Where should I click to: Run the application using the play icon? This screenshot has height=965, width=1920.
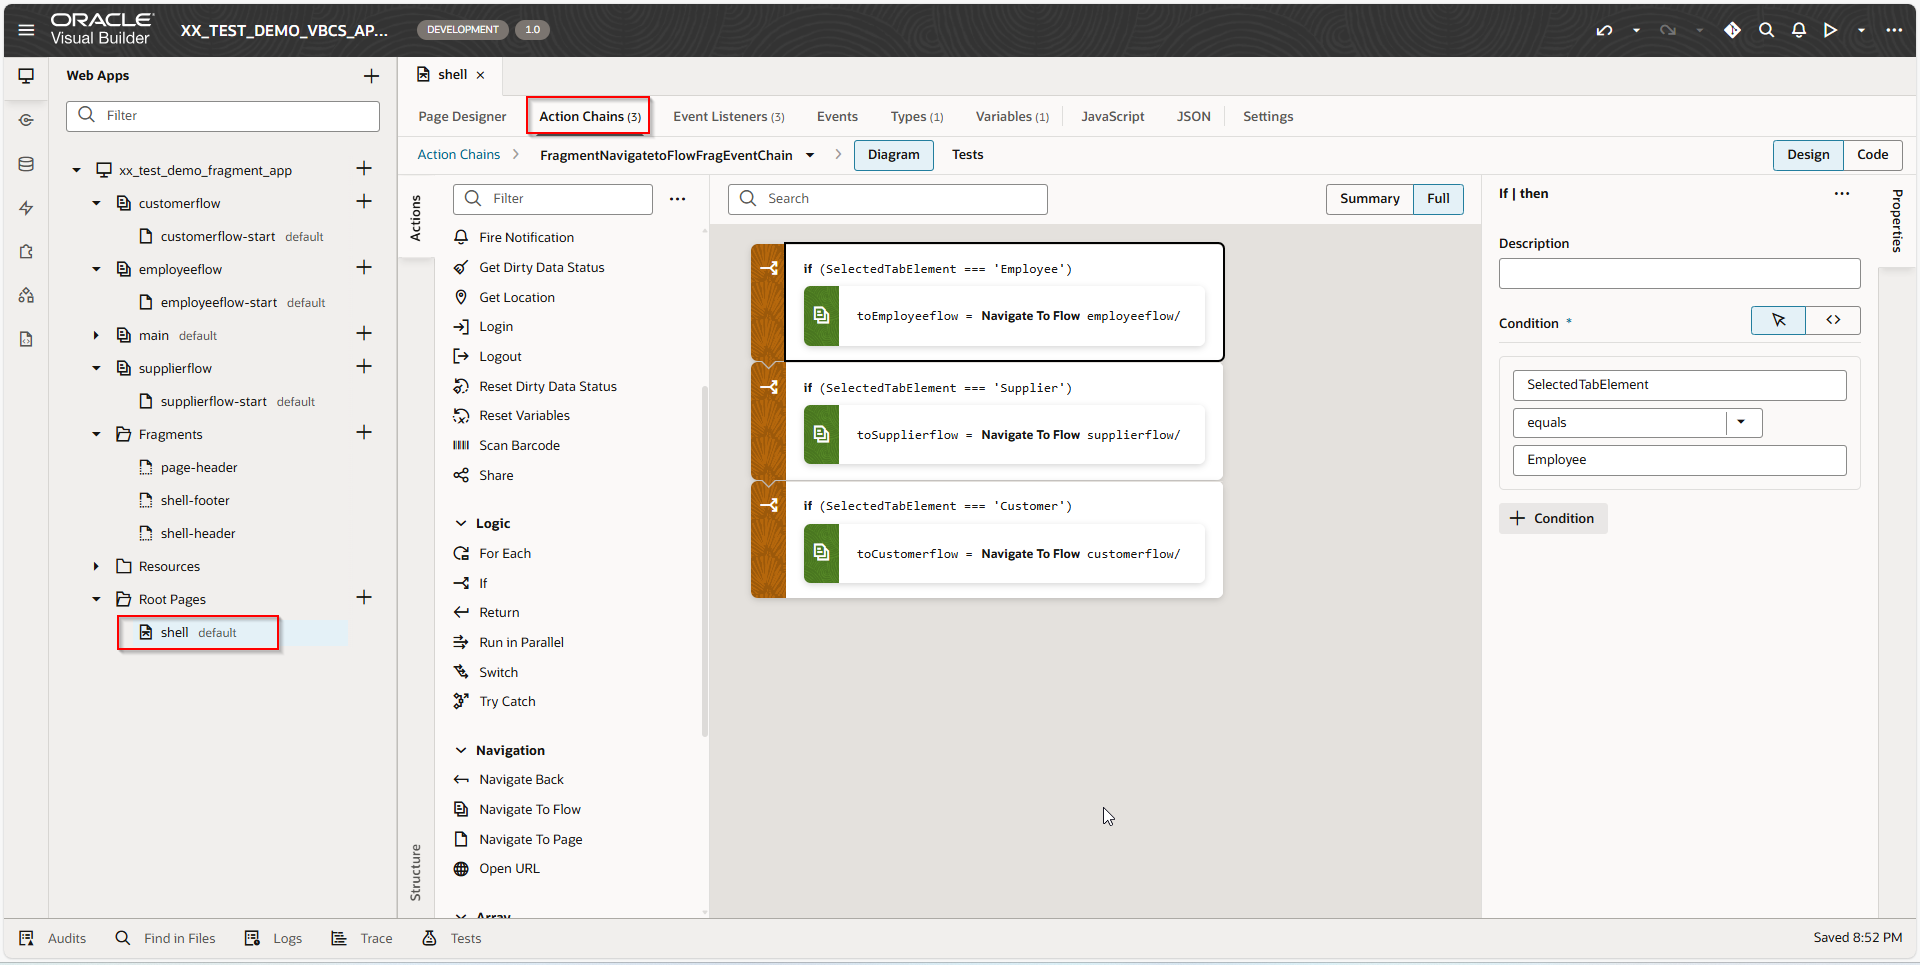coord(1830,30)
